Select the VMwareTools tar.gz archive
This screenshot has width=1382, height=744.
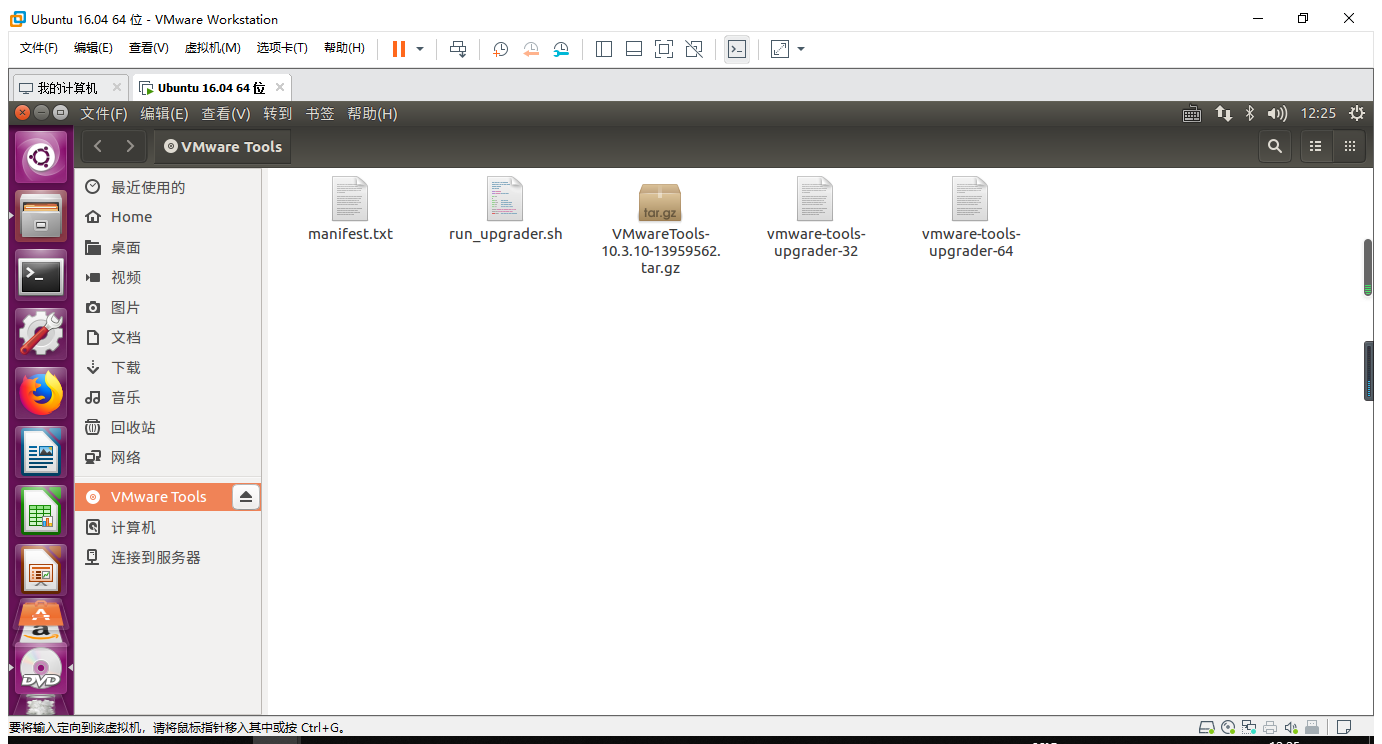click(x=660, y=229)
